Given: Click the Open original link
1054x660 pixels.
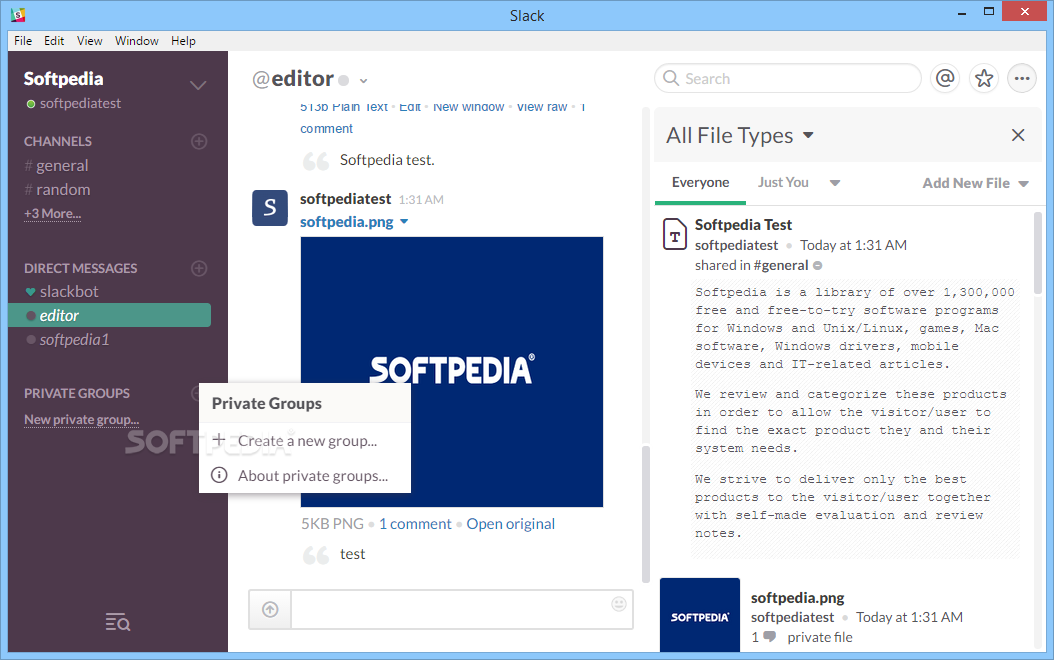Looking at the screenshot, I should (511, 524).
